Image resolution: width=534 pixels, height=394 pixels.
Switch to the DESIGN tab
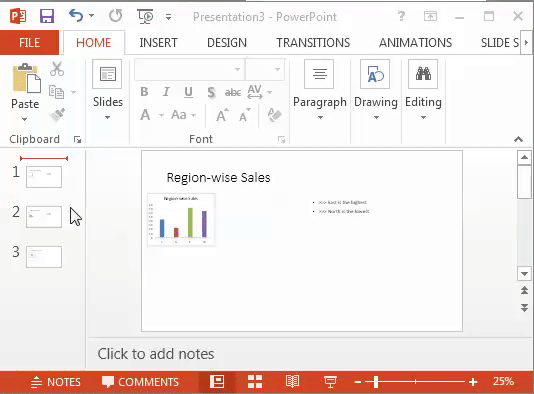point(227,43)
